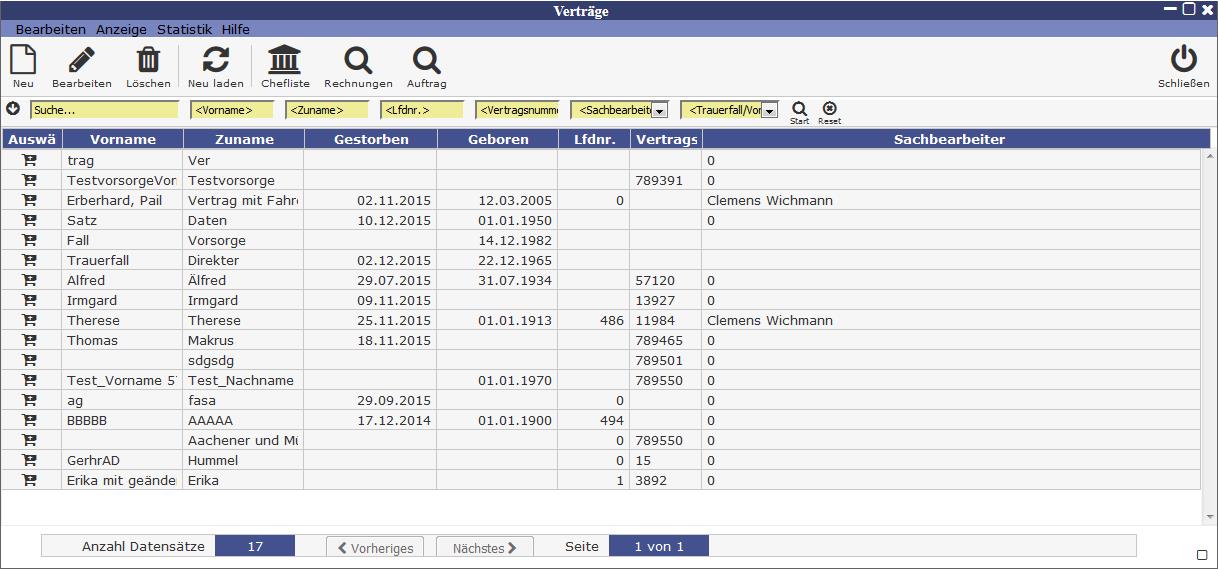Open the Statistik menu
The image size is (1218, 569).
184,30
